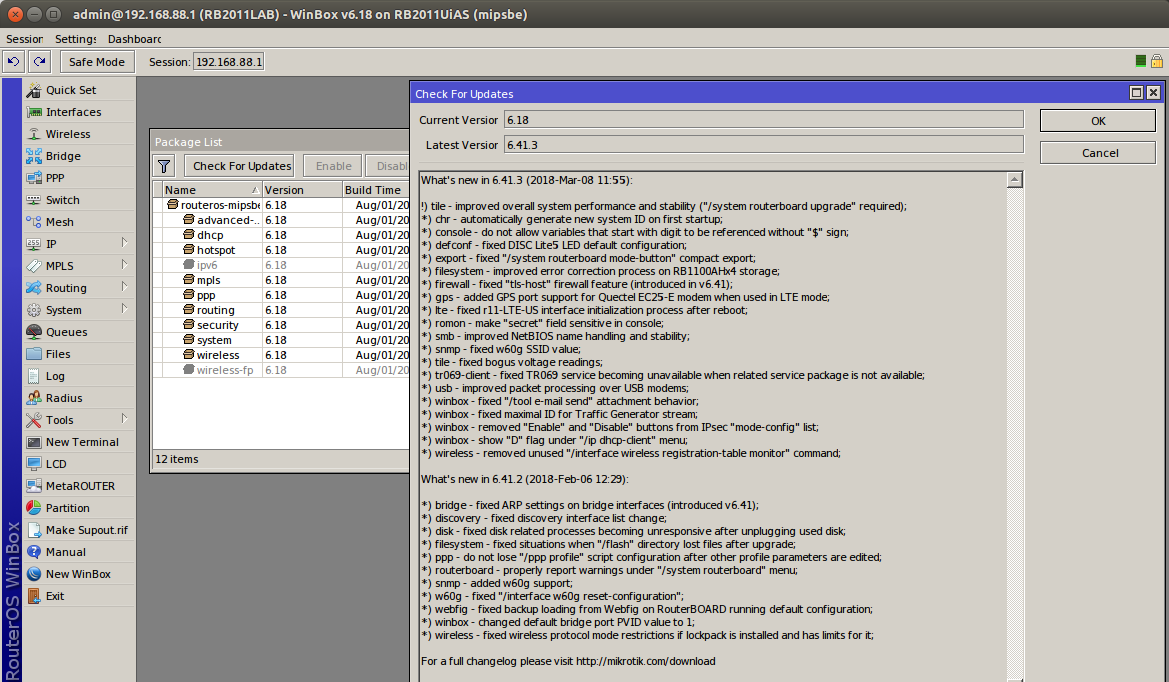The height and width of the screenshot is (682, 1169).
Task: Open the Wireless menu icon
Action: 34,134
